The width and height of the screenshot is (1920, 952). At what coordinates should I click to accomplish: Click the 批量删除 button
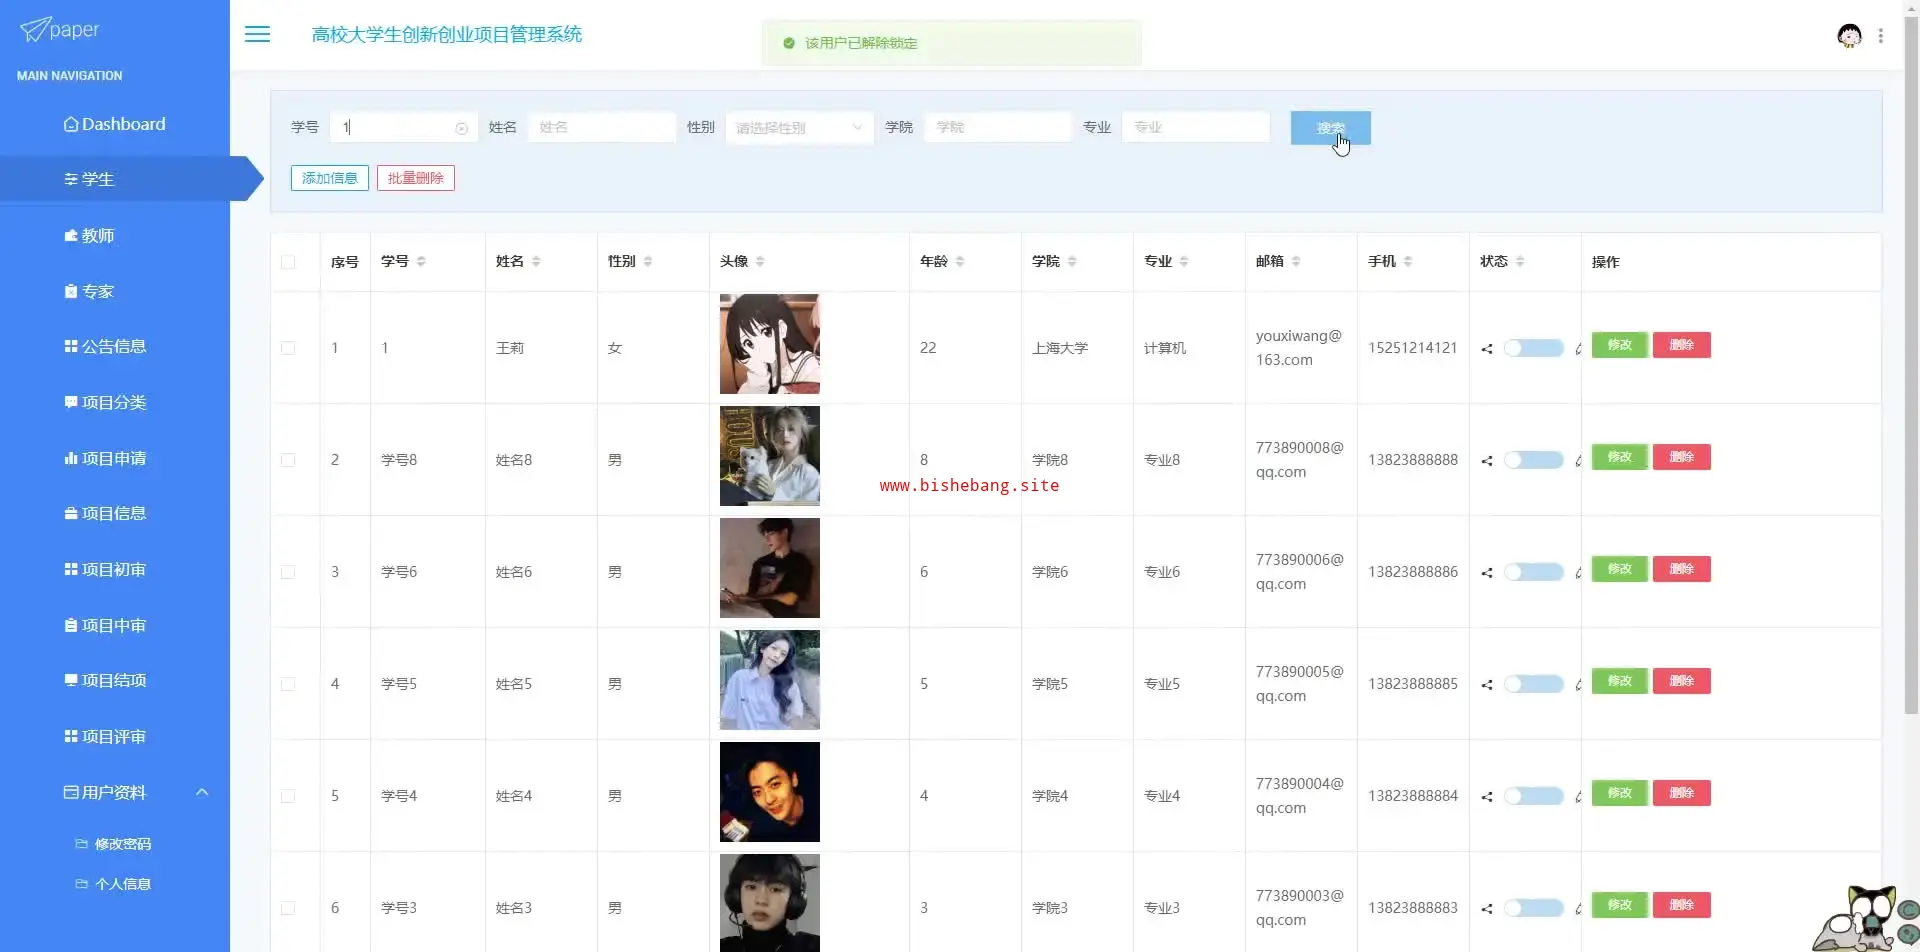pos(416,178)
